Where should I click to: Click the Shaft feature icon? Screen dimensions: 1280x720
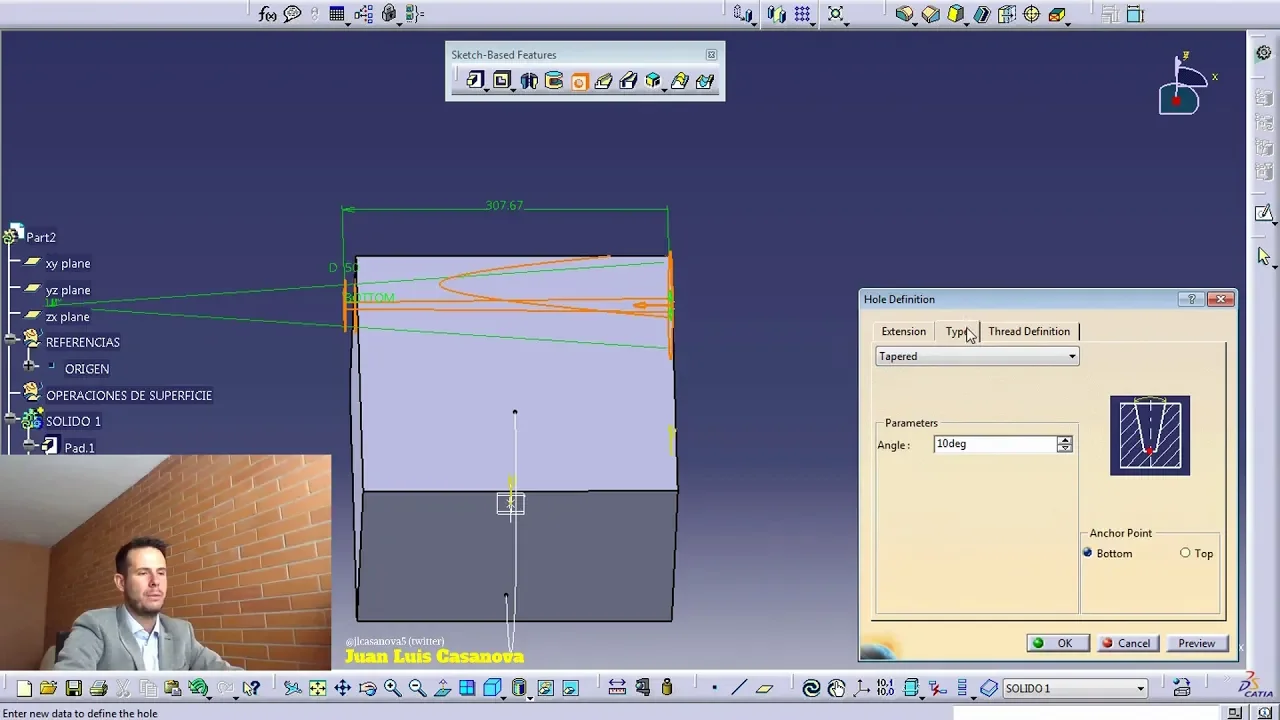coord(528,81)
